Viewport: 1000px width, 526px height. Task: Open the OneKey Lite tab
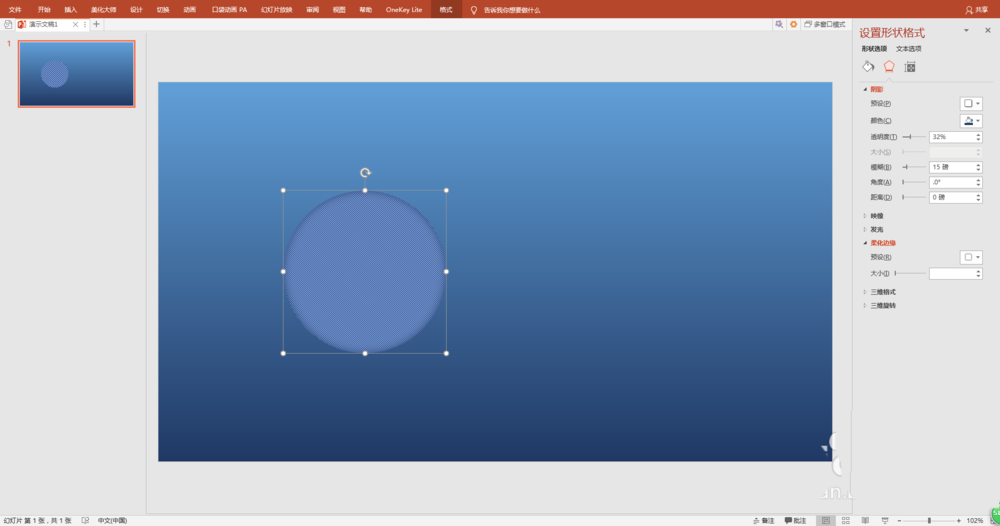tap(404, 10)
